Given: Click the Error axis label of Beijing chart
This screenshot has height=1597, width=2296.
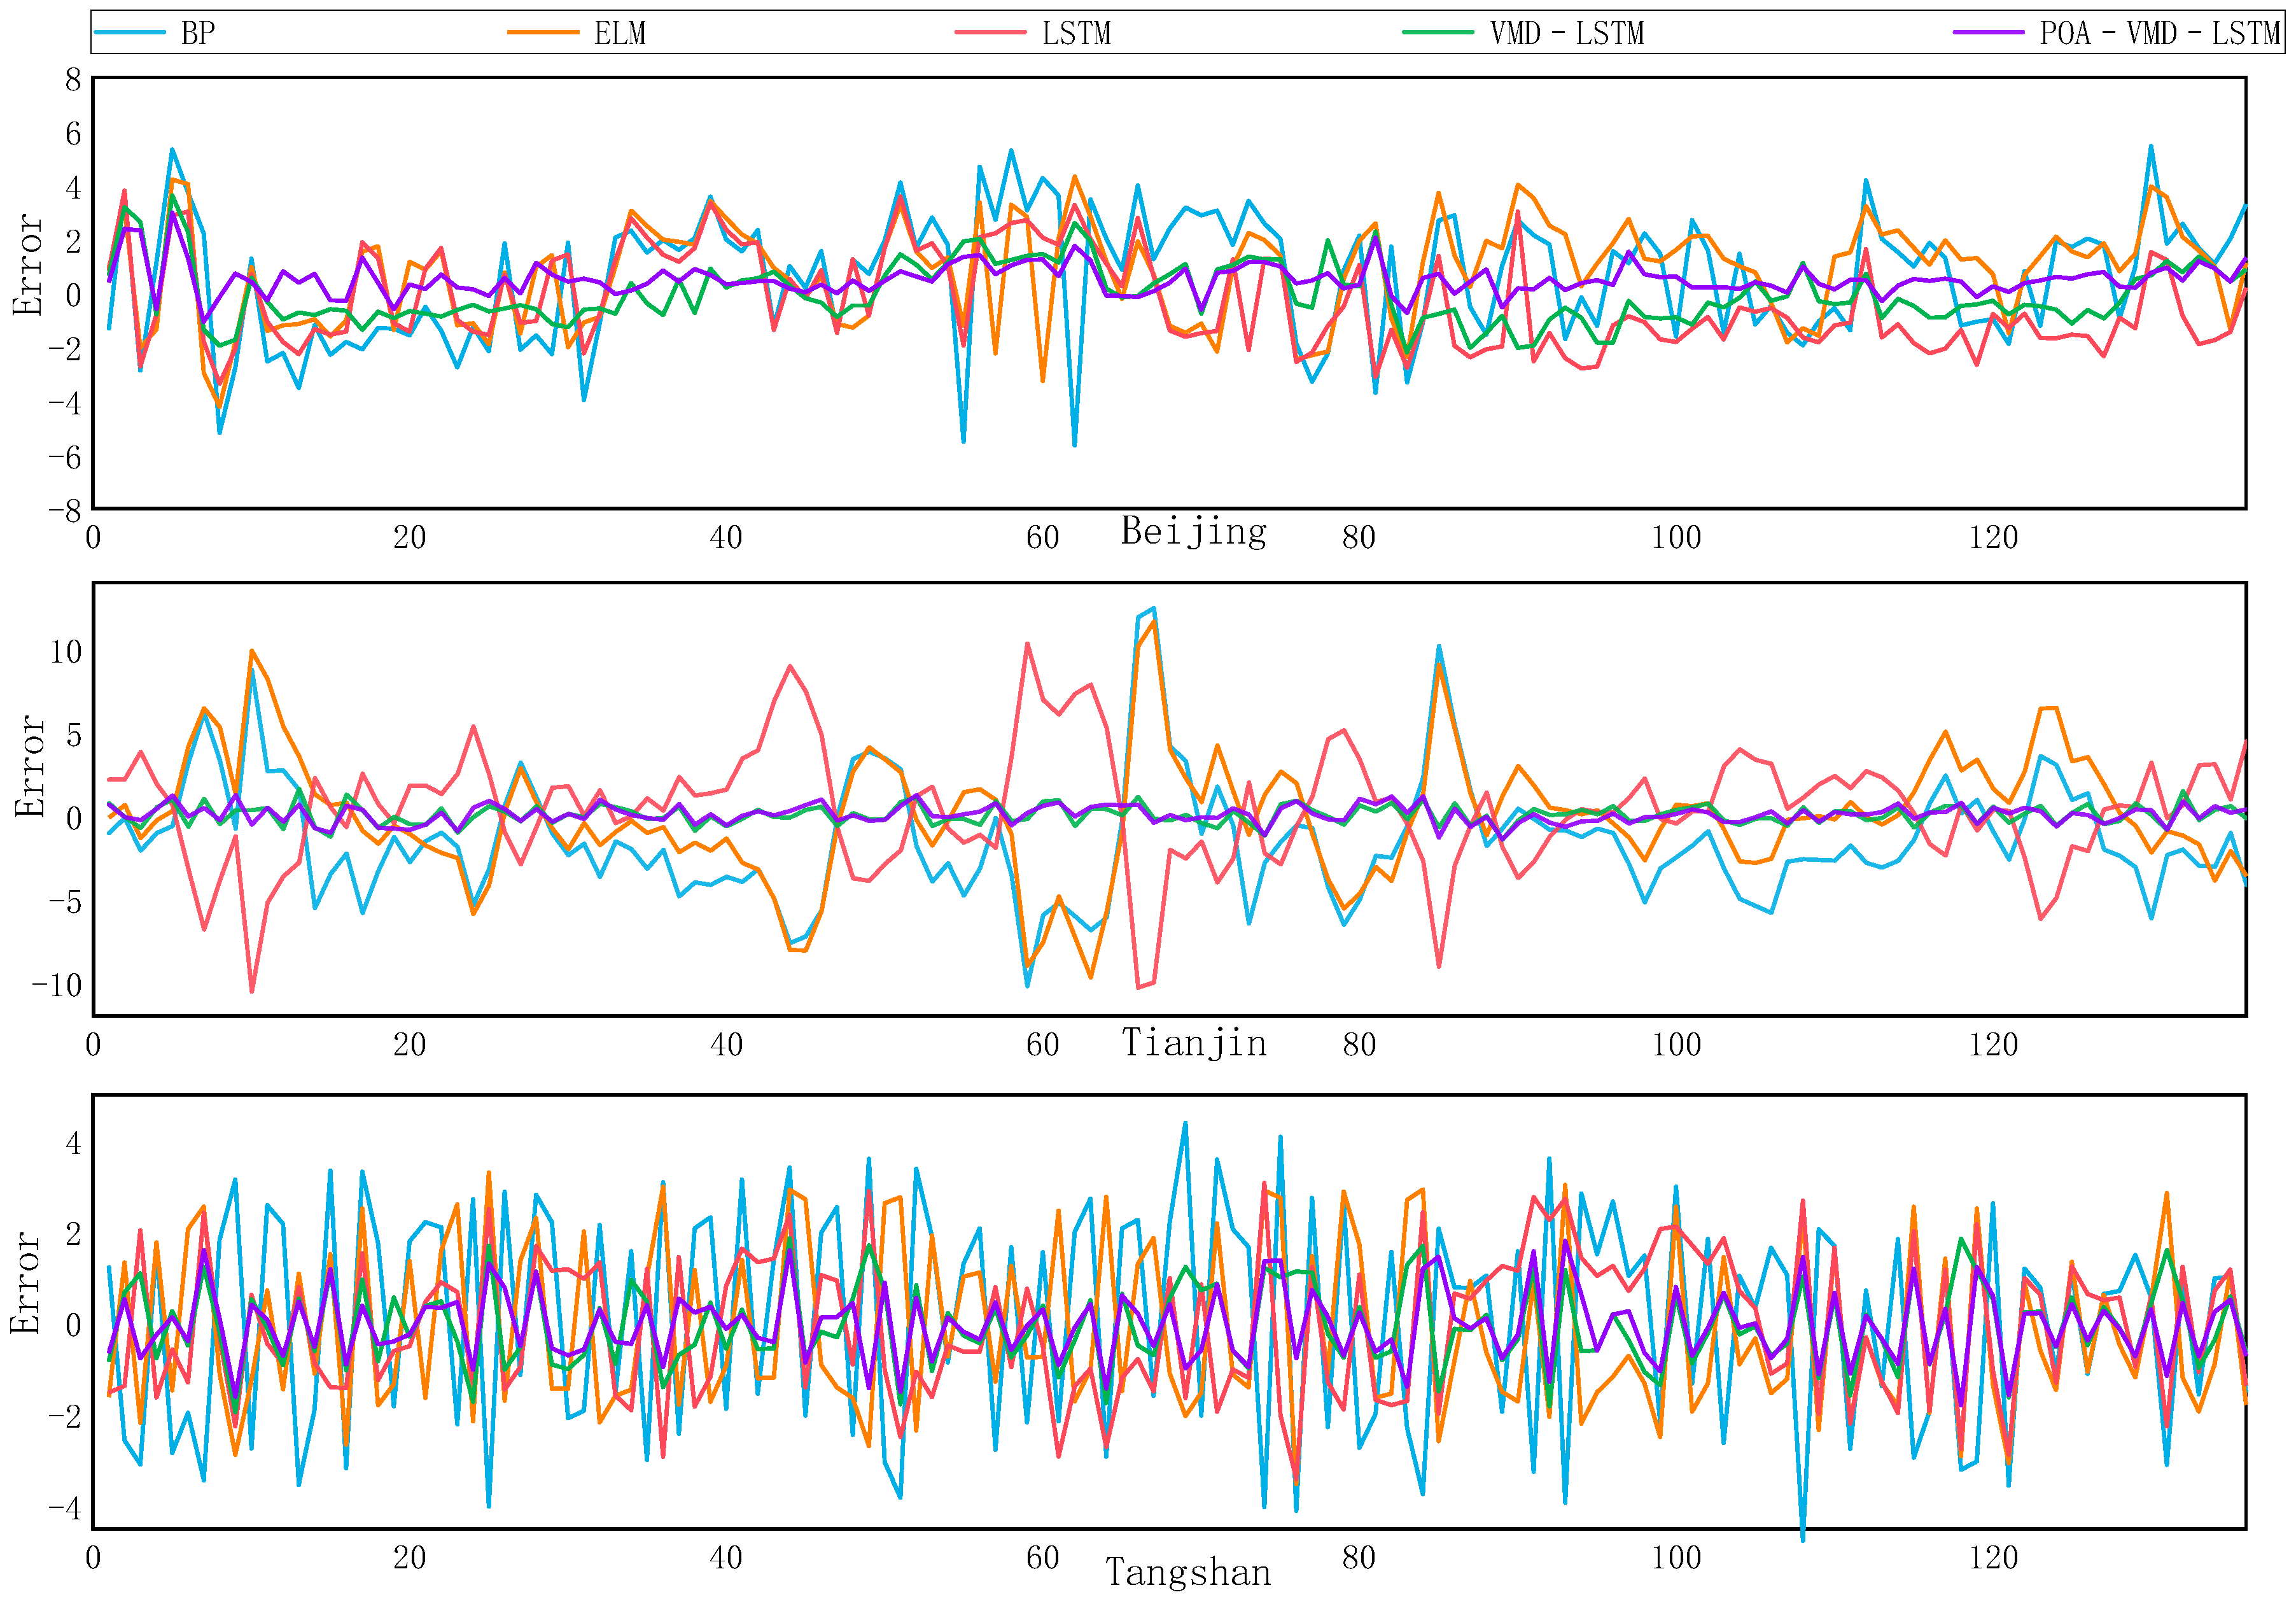Looking at the screenshot, I should pyautogui.click(x=28, y=266).
